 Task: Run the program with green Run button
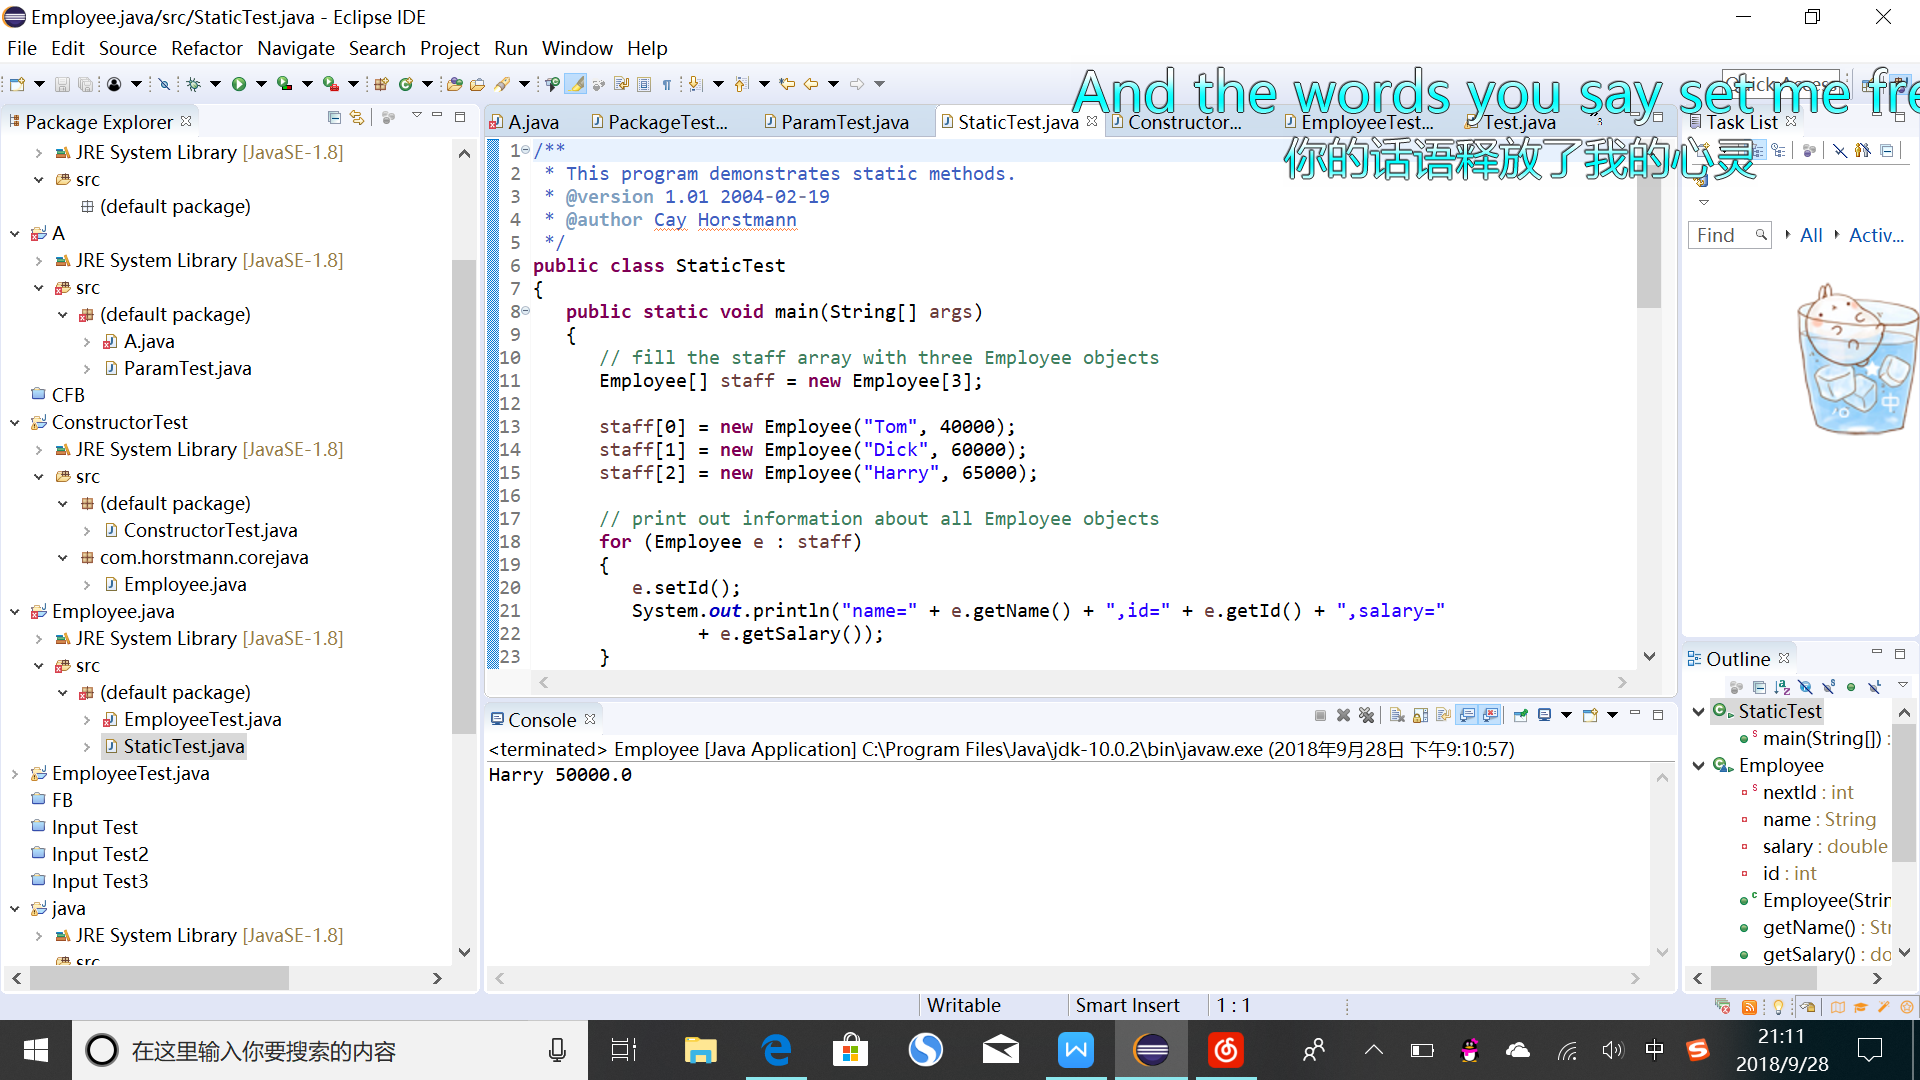coord(239,84)
